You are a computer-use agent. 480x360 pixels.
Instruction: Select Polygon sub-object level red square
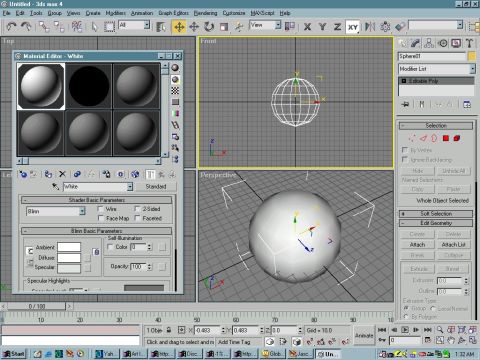click(446, 138)
